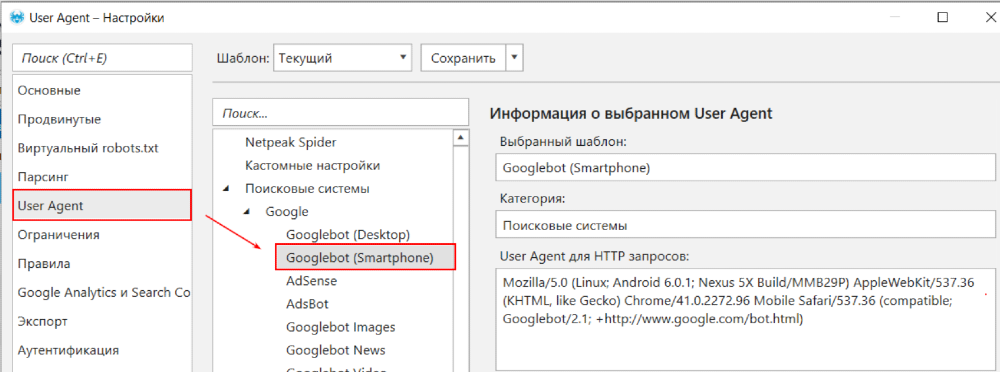Click the Шаблон: label
The height and width of the screenshot is (372, 1000).
point(243,59)
